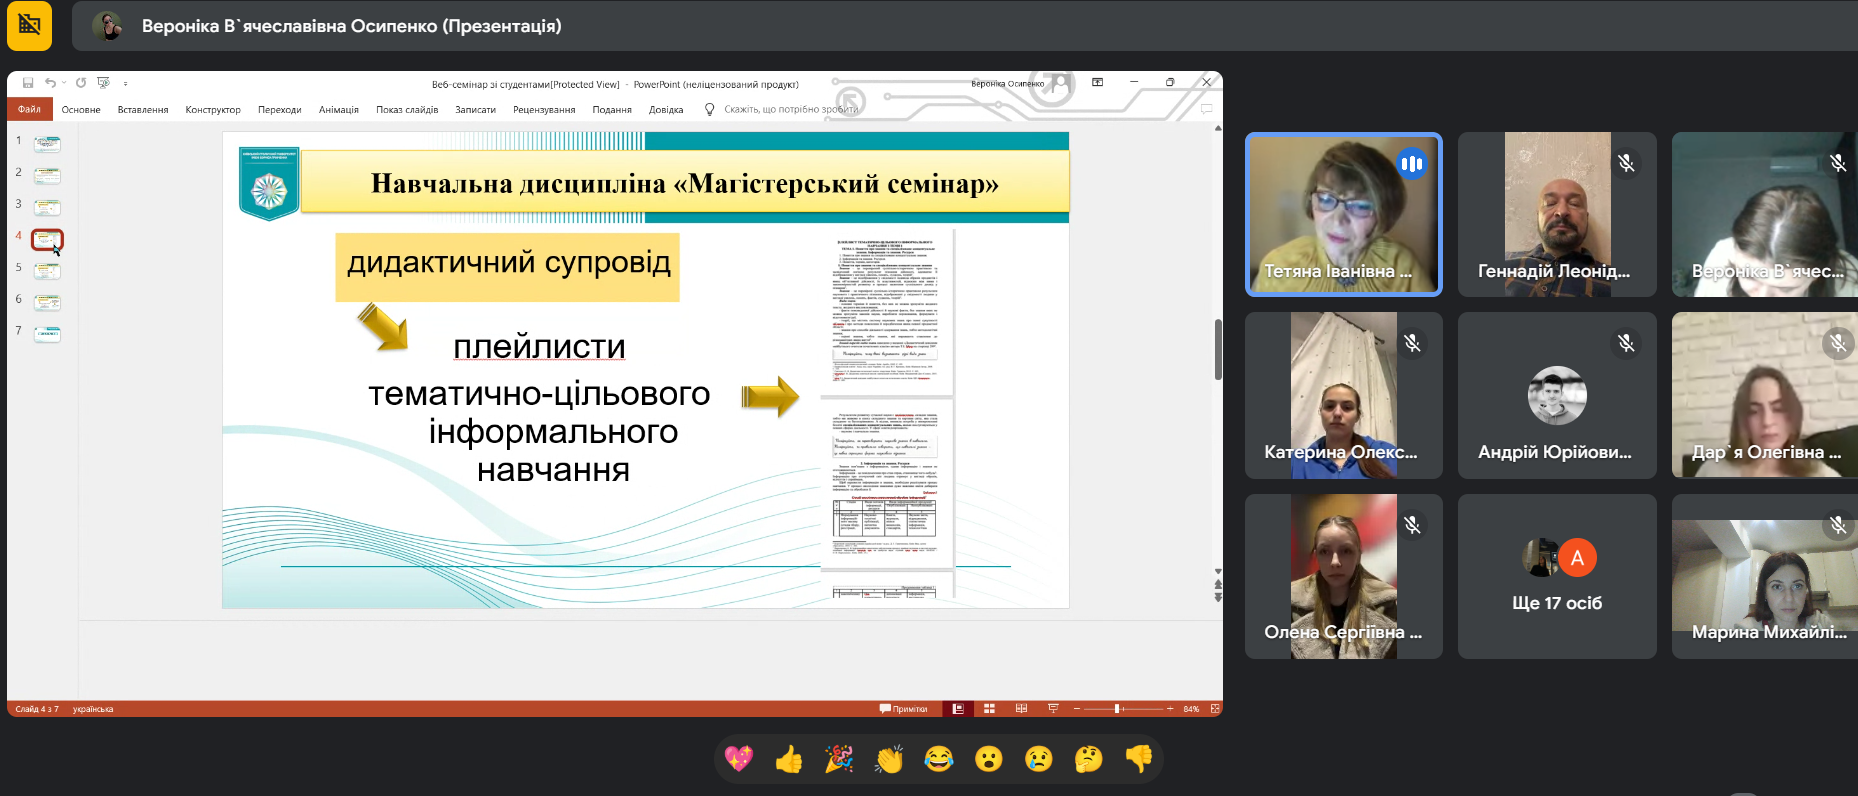
Task: Expand the Undo dropdown arrow
Action: tap(64, 83)
